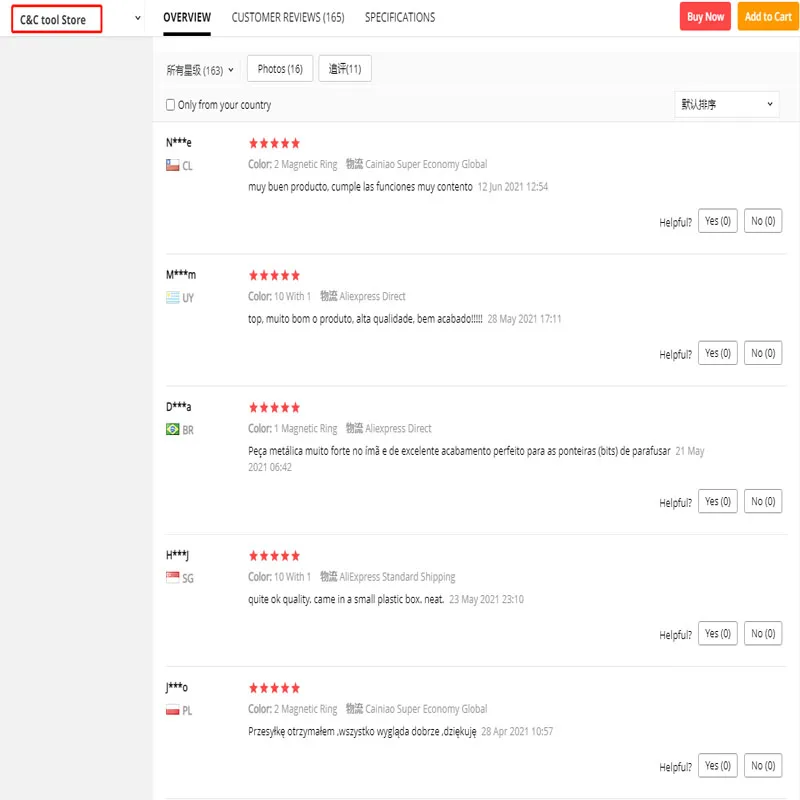Image resolution: width=800 pixels, height=800 pixels.
Task: Open the 默认排序 sort order dropdown
Action: pyautogui.click(x=727, y=104)
